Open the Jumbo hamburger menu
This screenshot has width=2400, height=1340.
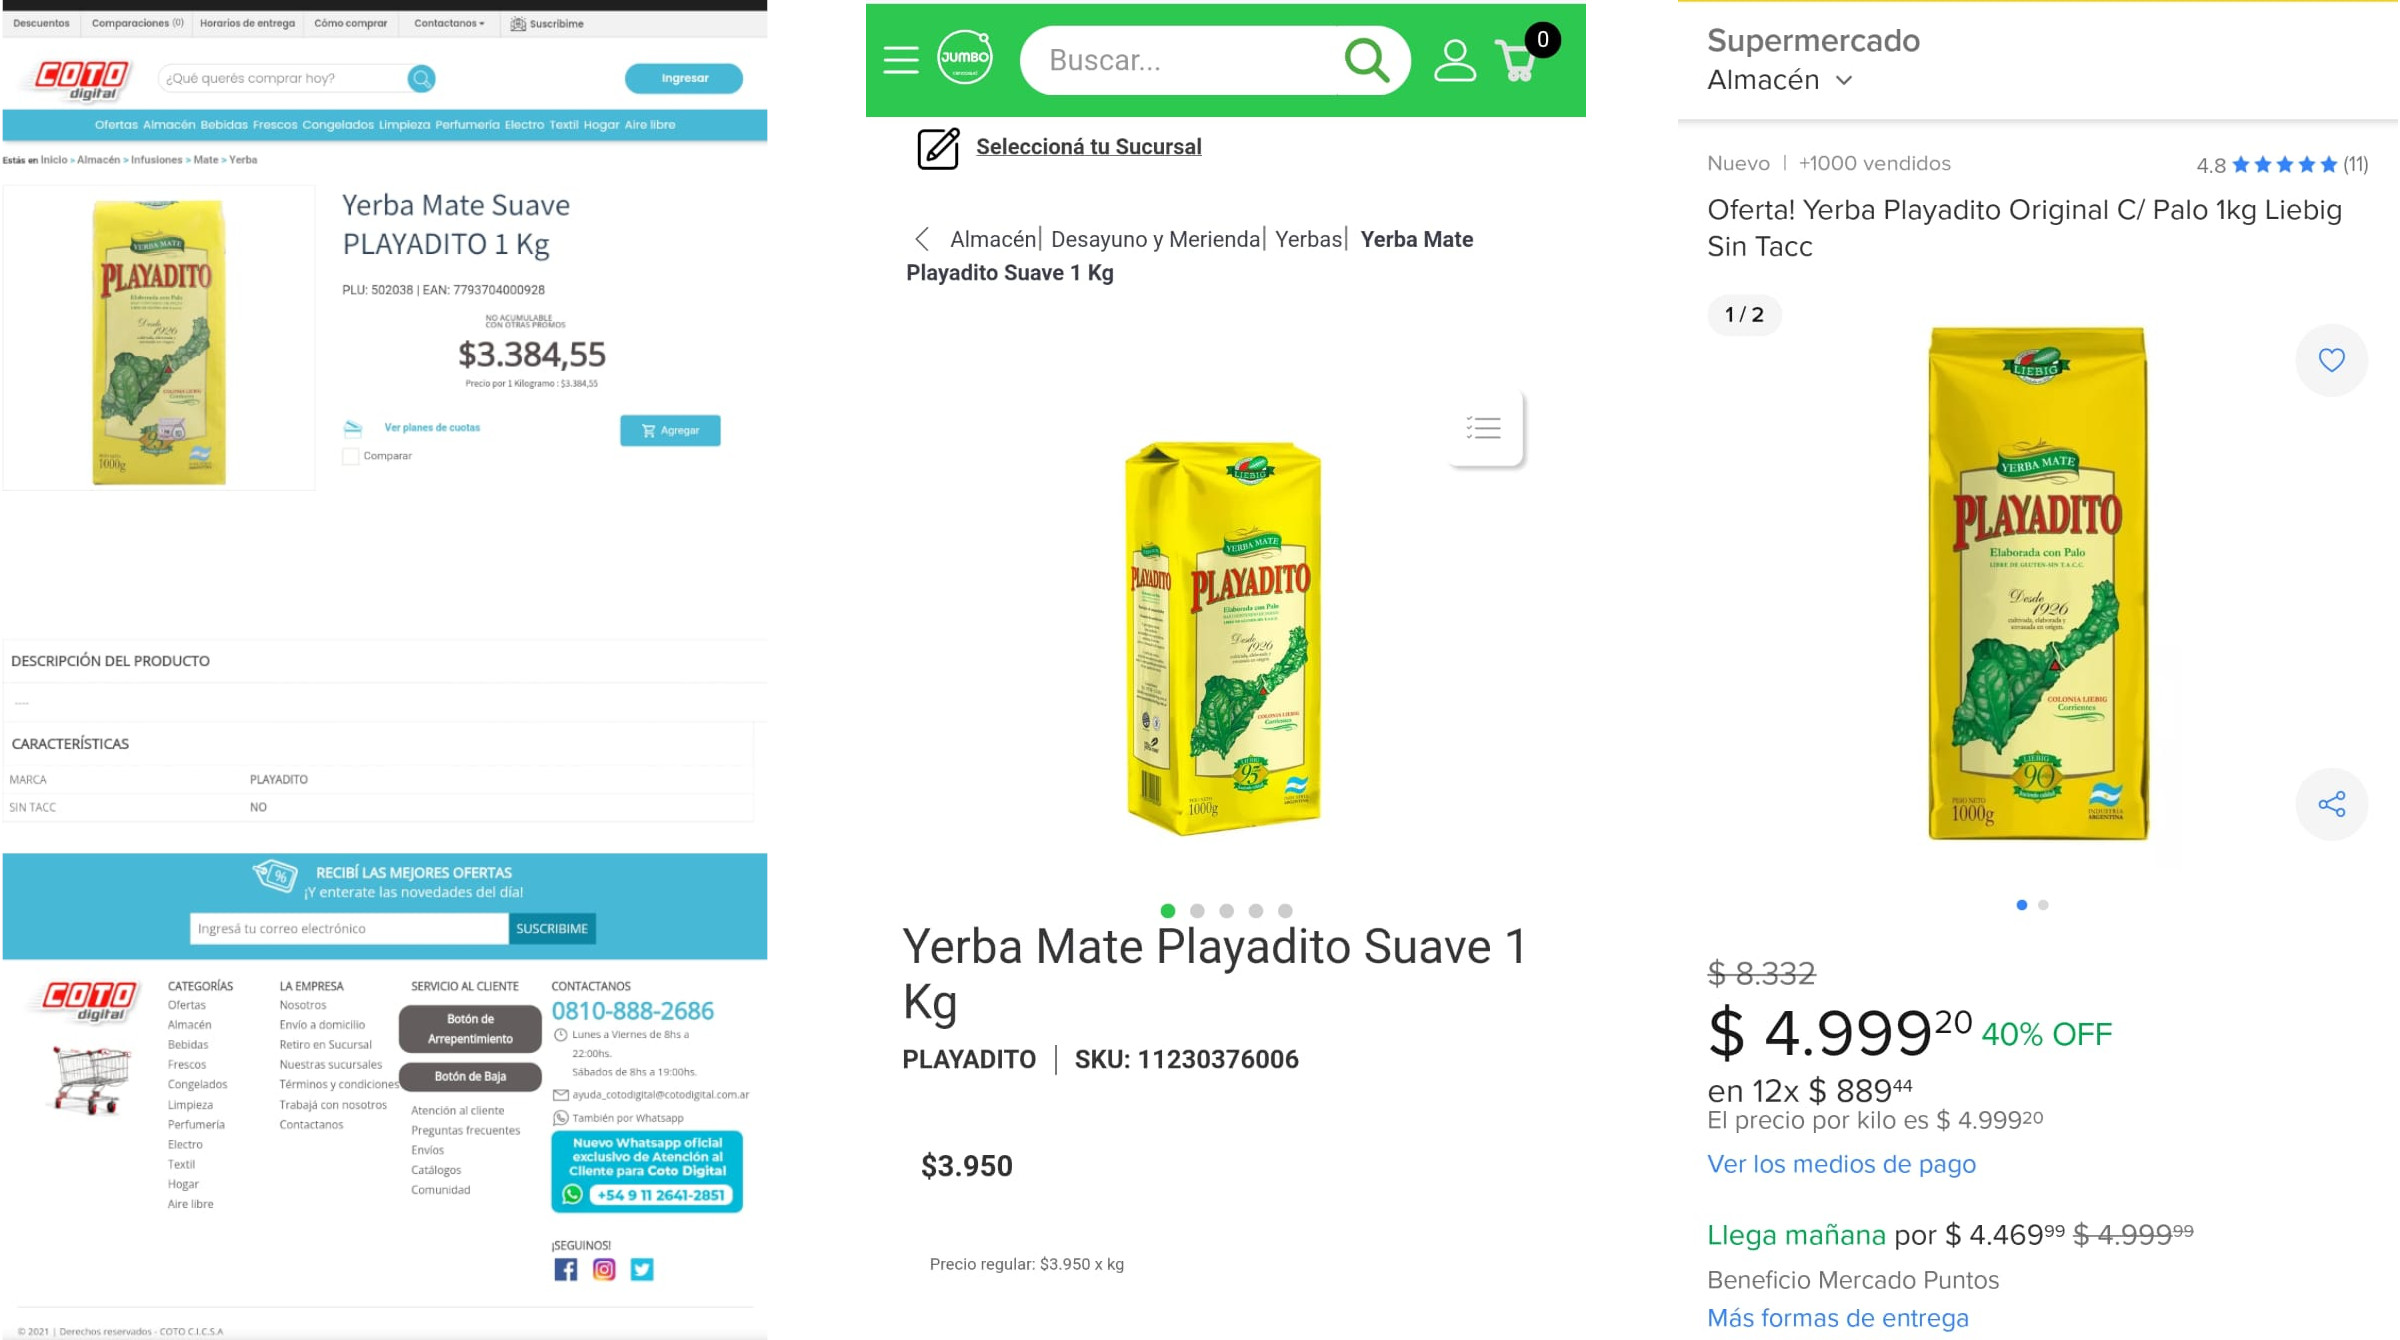[x=900, y=60]
